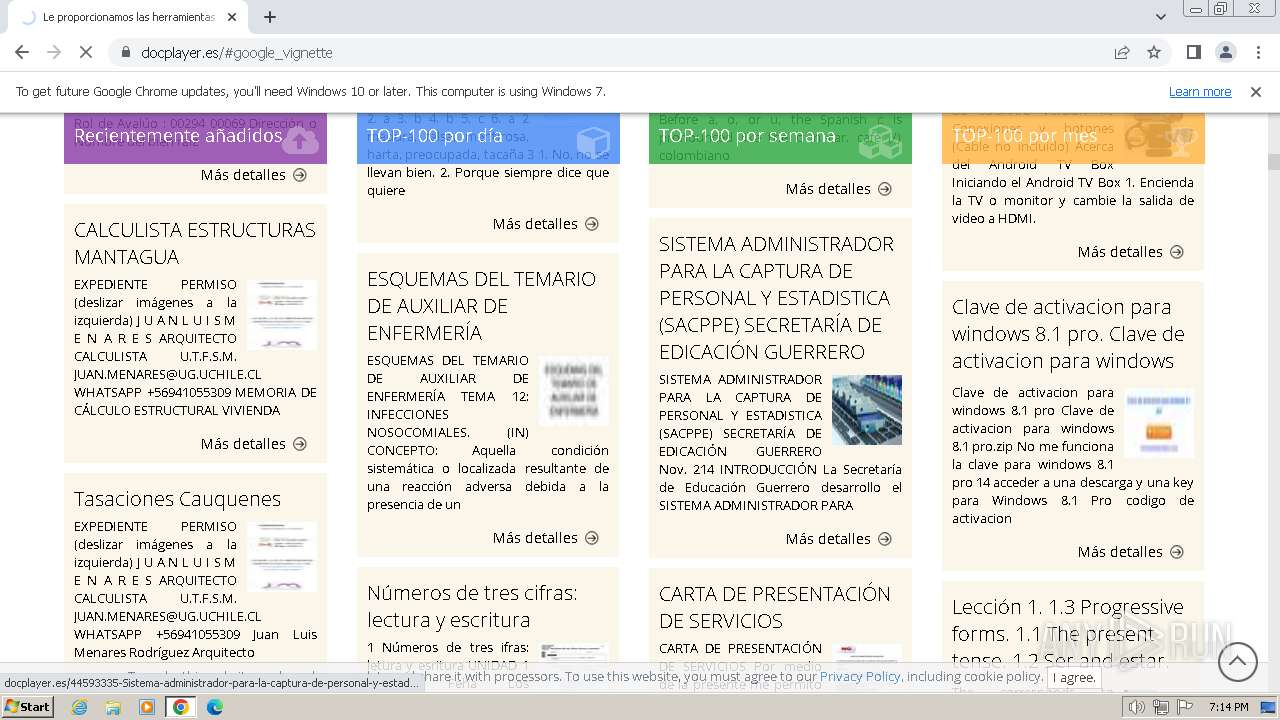The image size is (1280, 720).
Task: Open thumbnail of Tasaciones Cauquenes document
Action: coord(282,556)
